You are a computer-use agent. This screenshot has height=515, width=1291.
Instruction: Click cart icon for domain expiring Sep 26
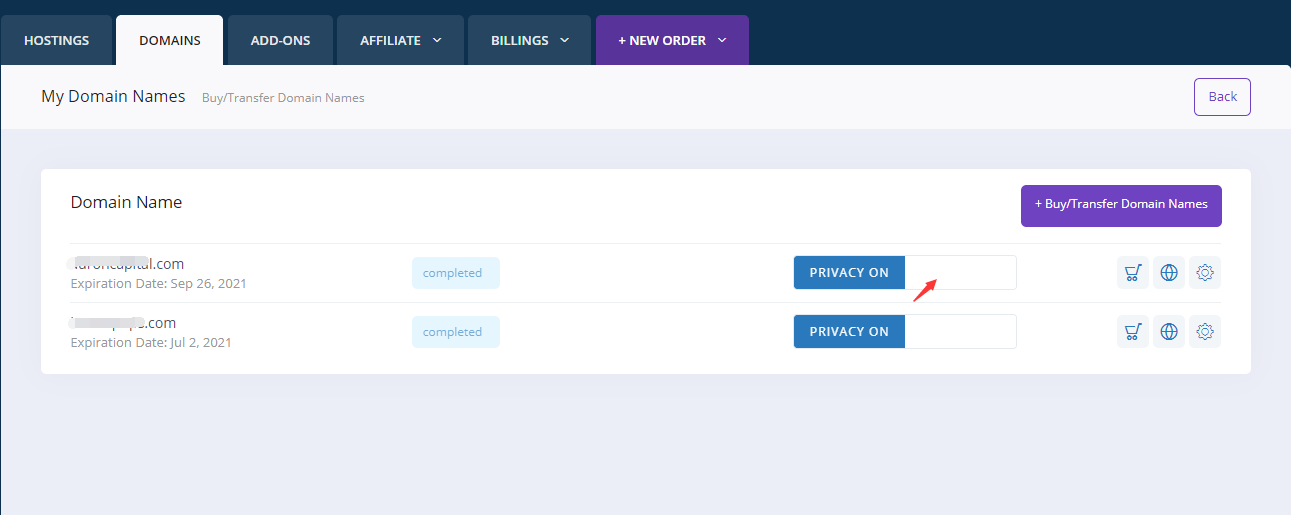1132,273
